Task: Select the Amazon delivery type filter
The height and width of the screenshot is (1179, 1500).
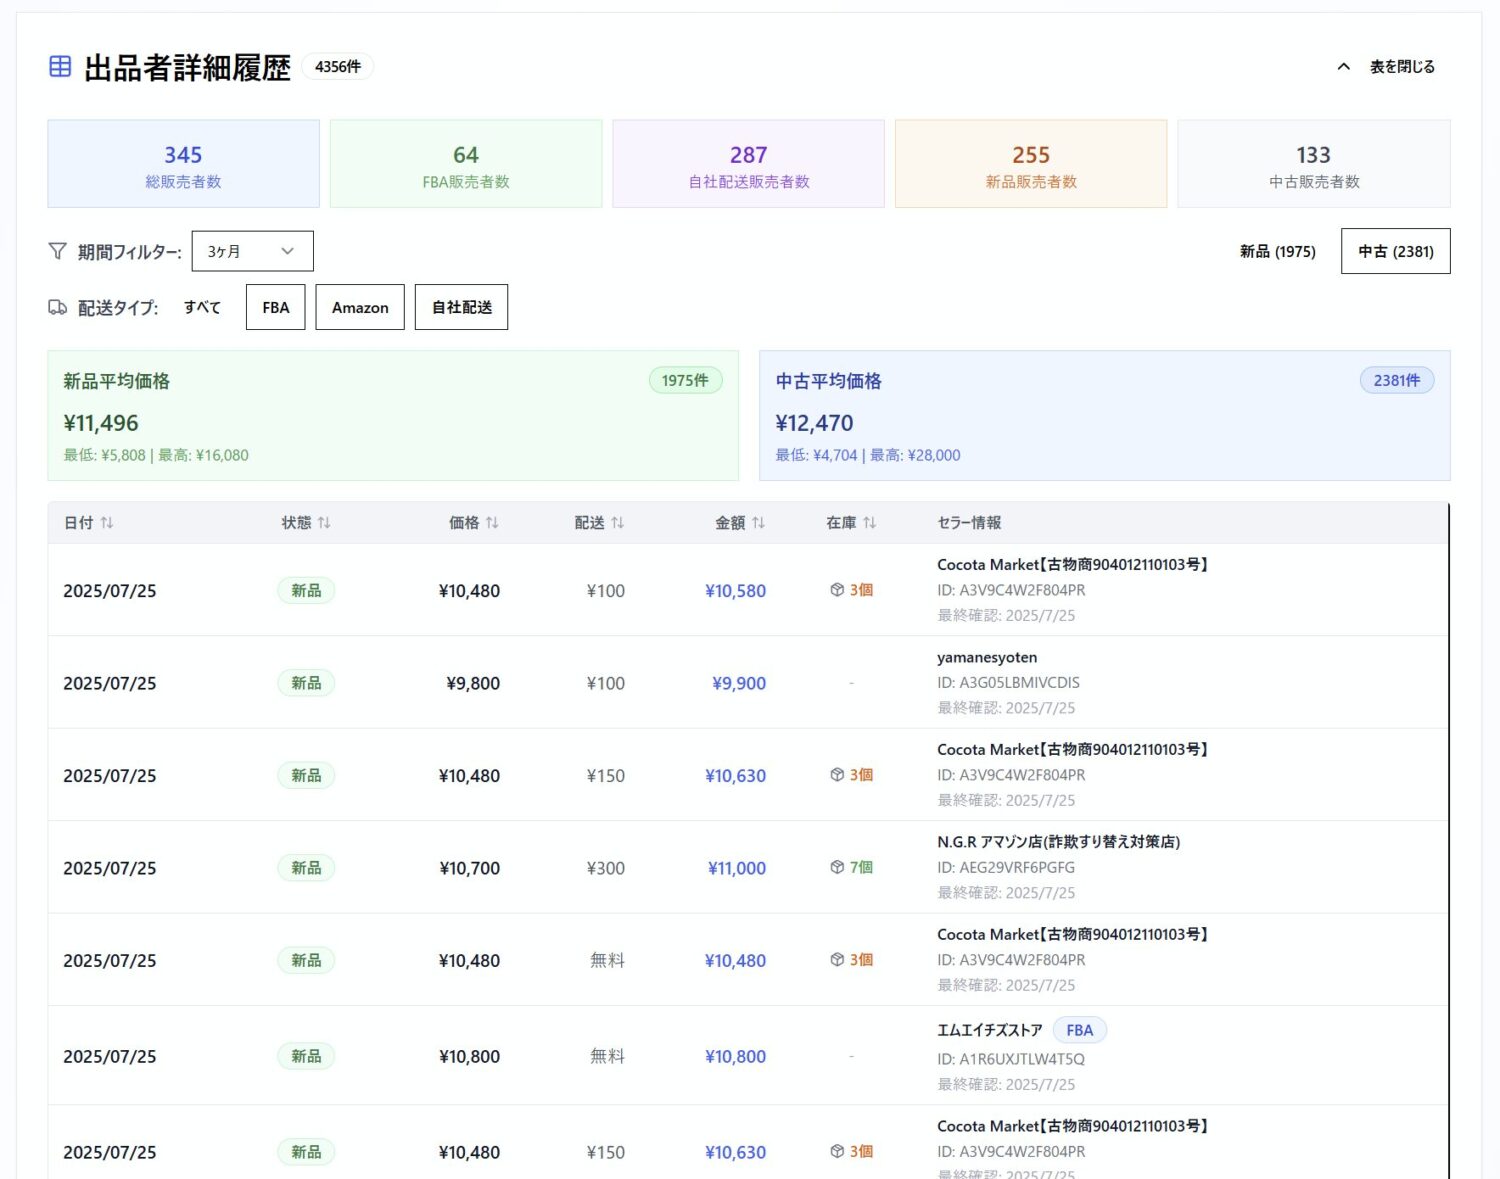Action: (x=360, y=307)
